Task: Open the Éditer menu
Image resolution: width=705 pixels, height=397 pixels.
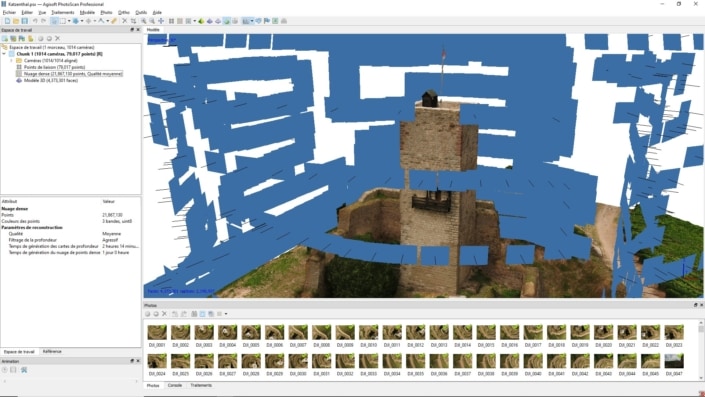Action: point(27,13)
